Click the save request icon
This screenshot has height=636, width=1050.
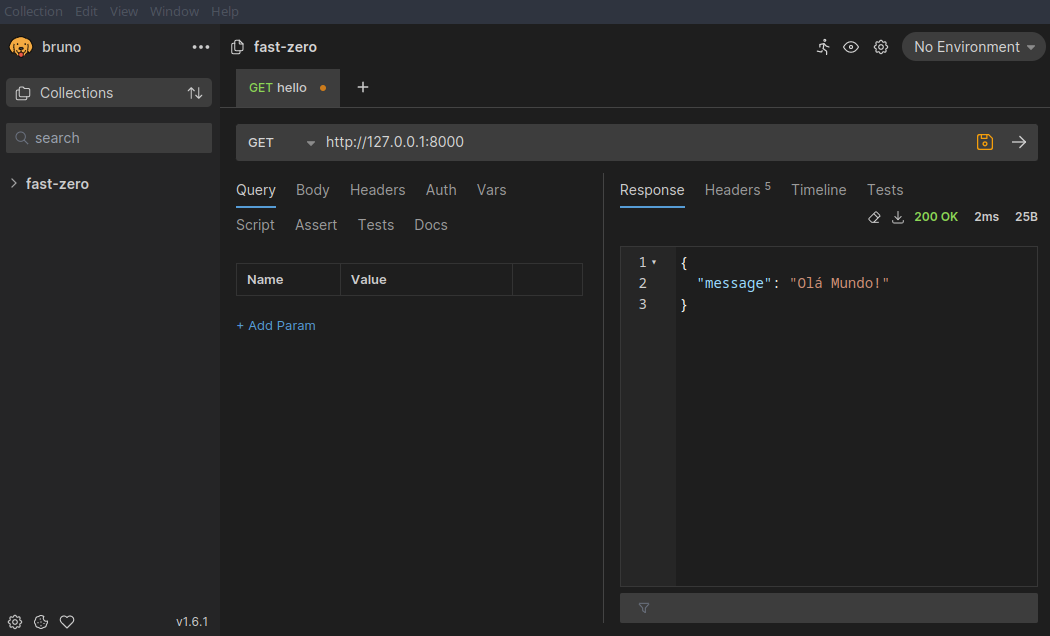point(985,142)
